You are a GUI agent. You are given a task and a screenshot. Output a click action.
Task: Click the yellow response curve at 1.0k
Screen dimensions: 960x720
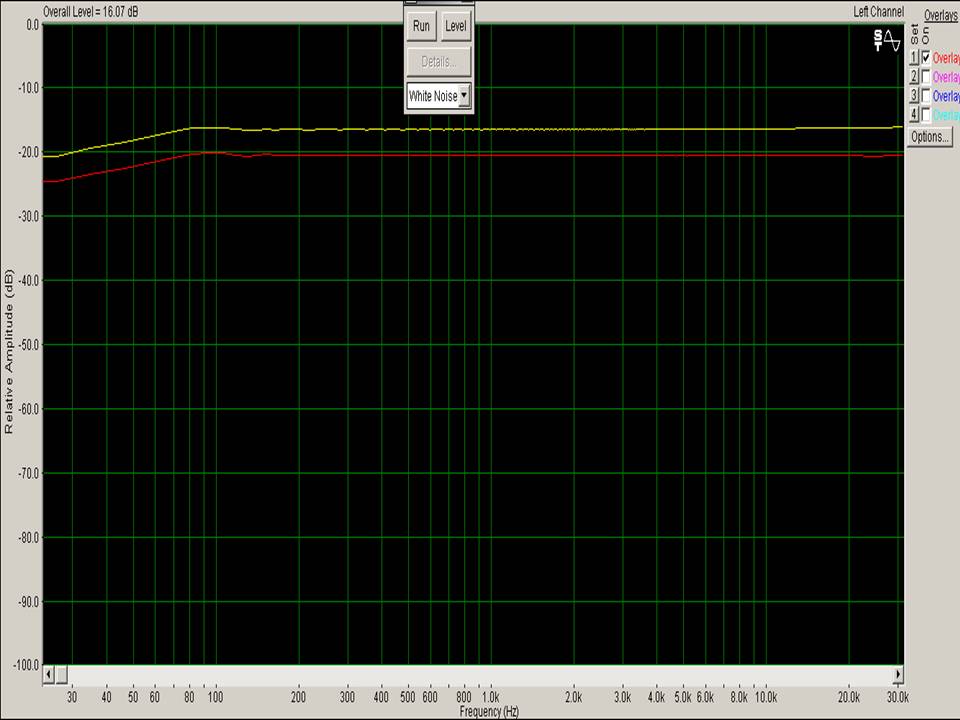490,129
